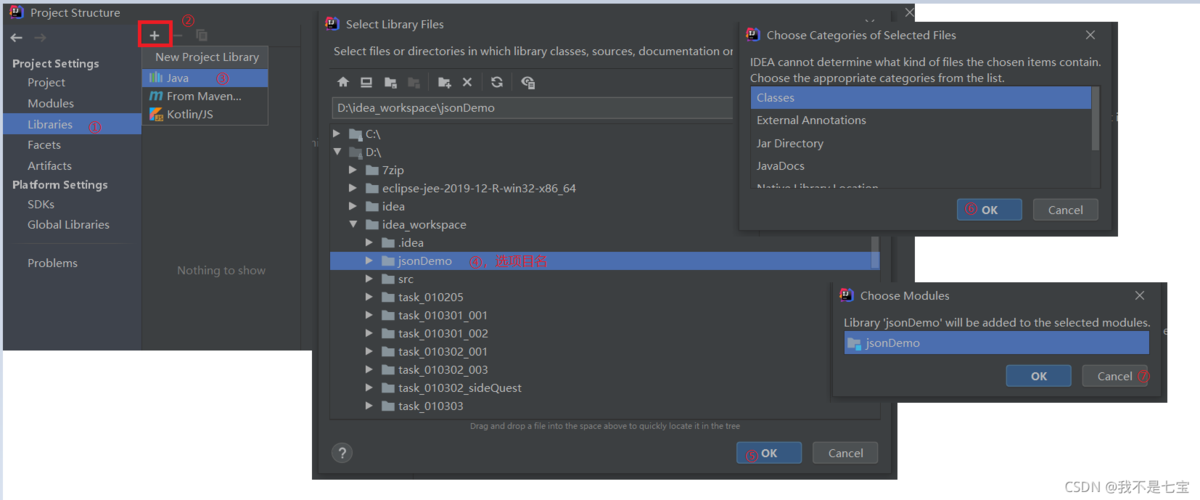The width and height of the screenshot is (1200, 500).
Task: Add new library with plus icon
Action: tap(154, 36)
